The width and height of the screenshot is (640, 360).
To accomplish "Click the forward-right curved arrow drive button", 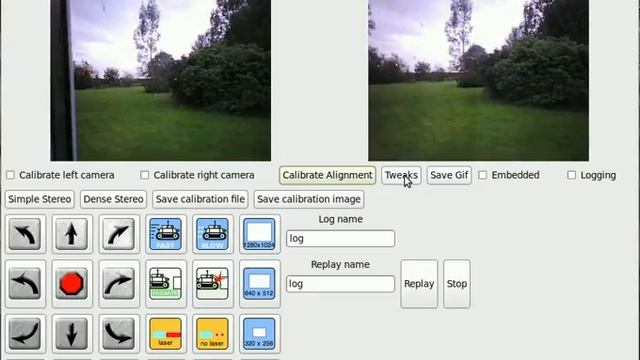I will click(119, 234).
